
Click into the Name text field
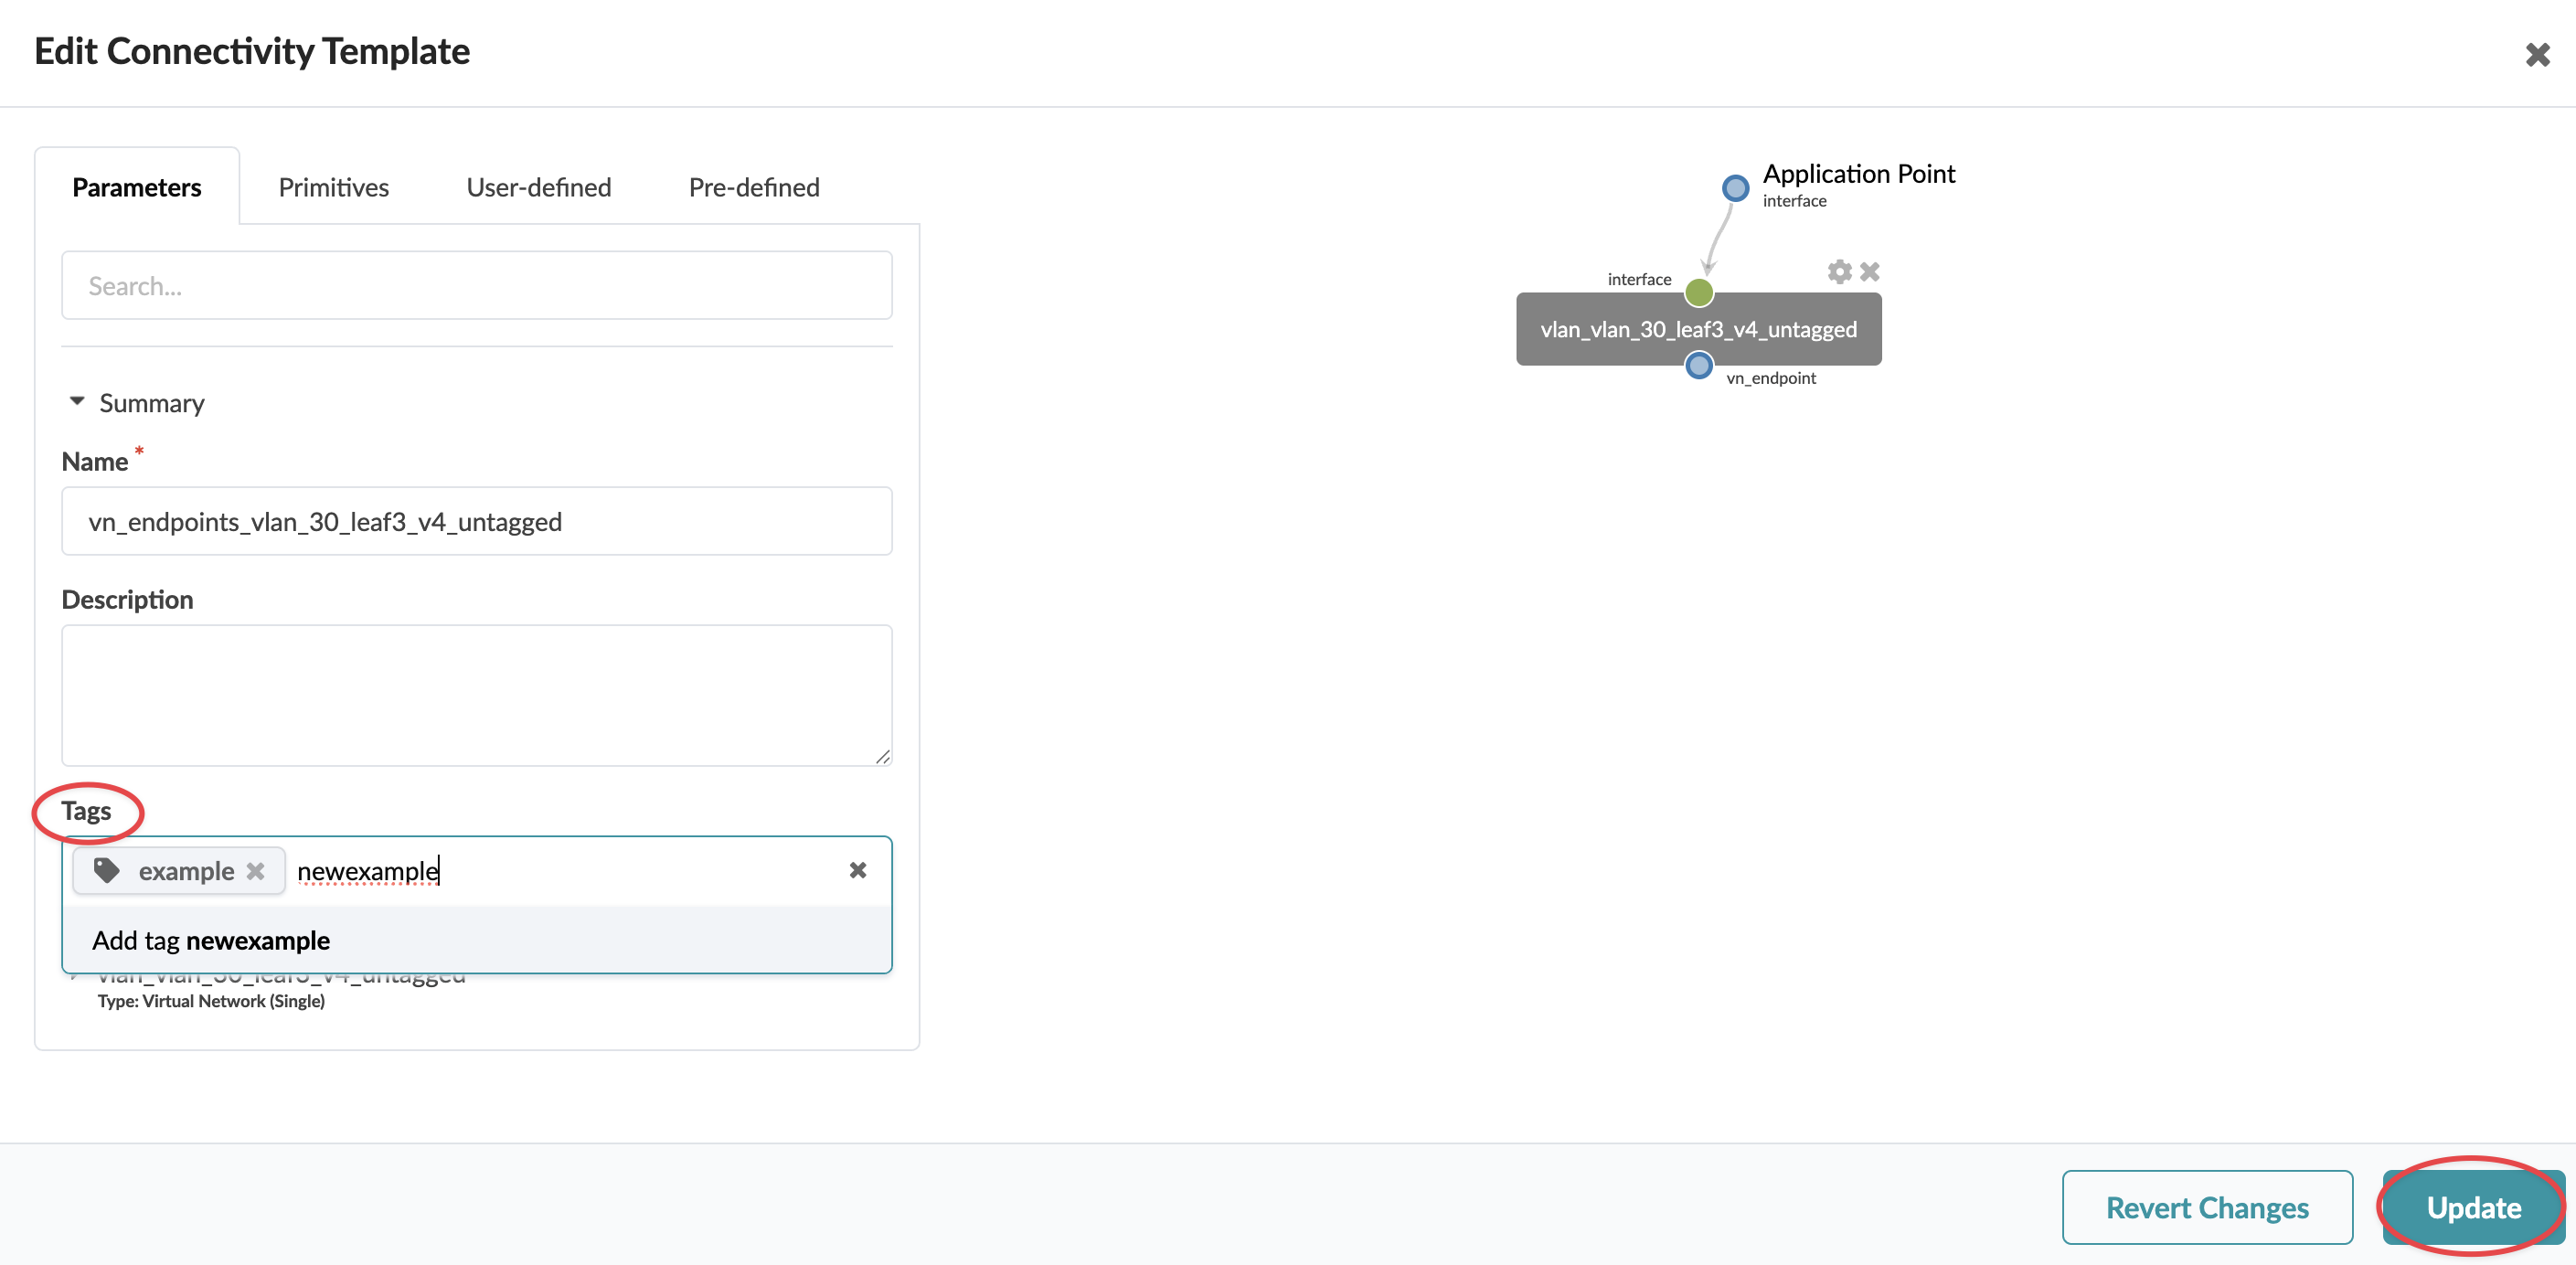476,521
